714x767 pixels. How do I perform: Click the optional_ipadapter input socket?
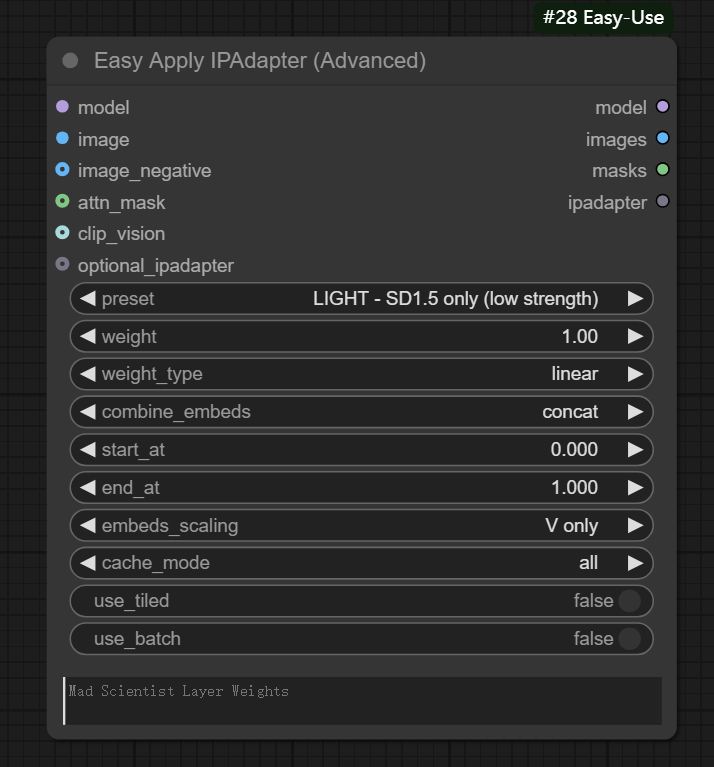tap(62, 265)
